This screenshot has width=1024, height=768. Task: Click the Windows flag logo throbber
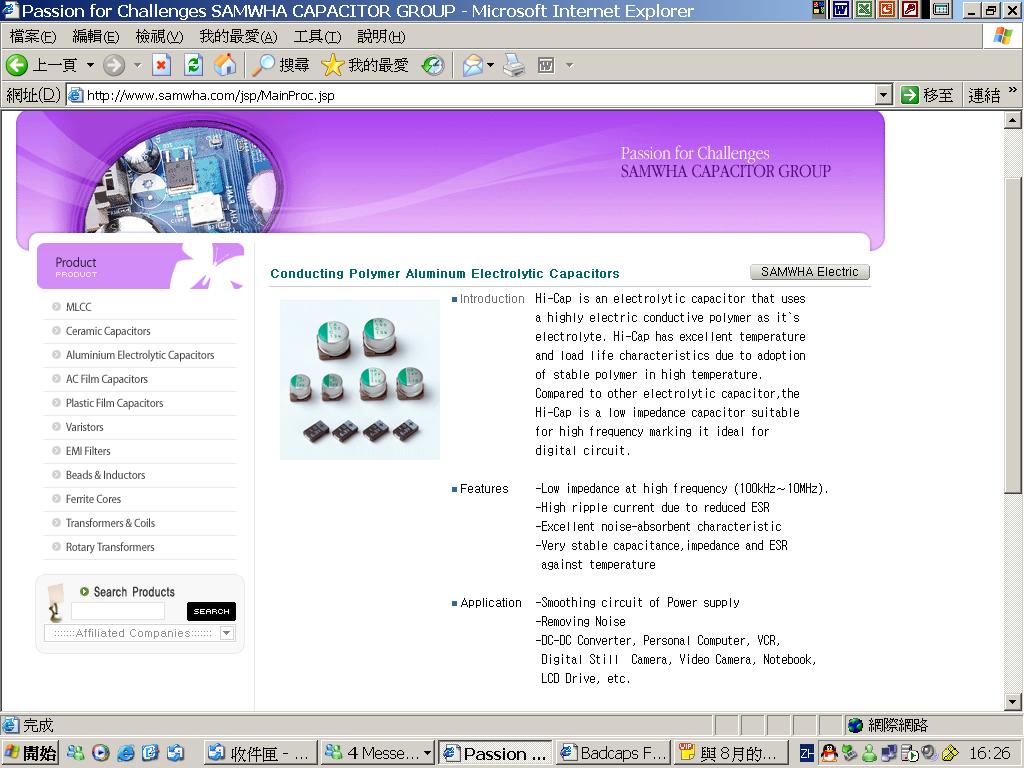pos(1002,36)
